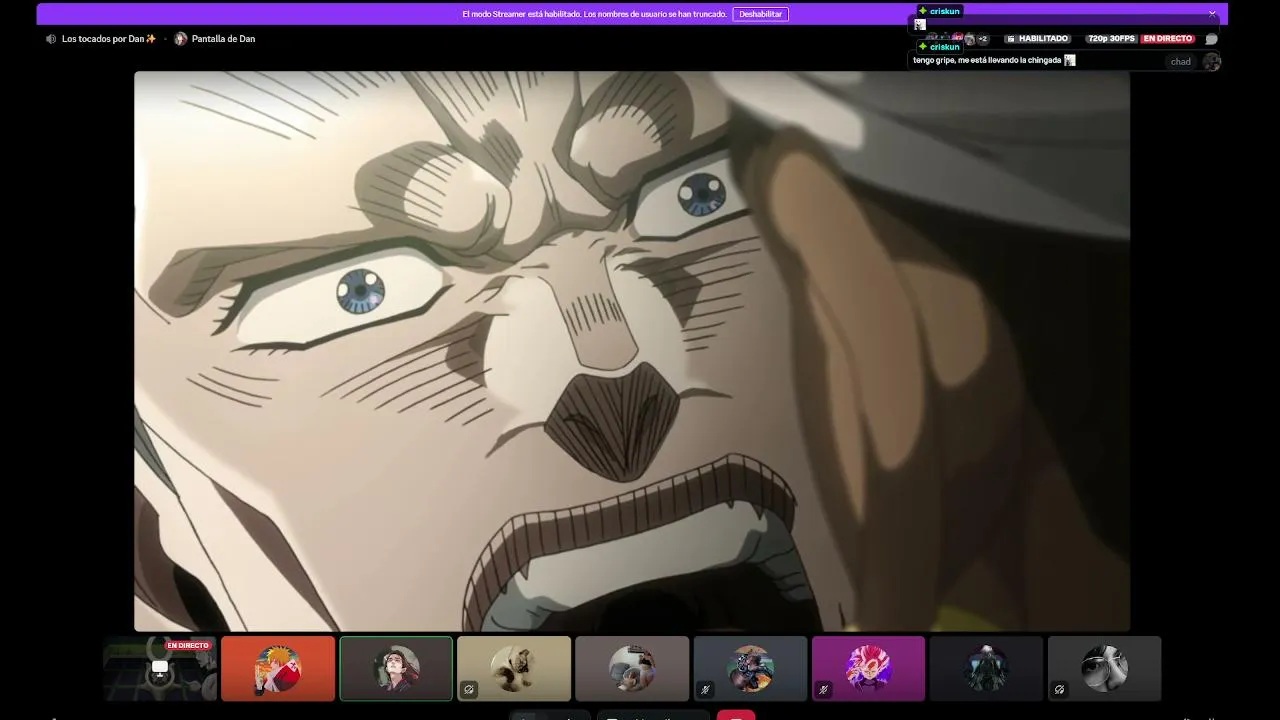Select the green-outlined speaking participant tile

click(x=396, y=668)
